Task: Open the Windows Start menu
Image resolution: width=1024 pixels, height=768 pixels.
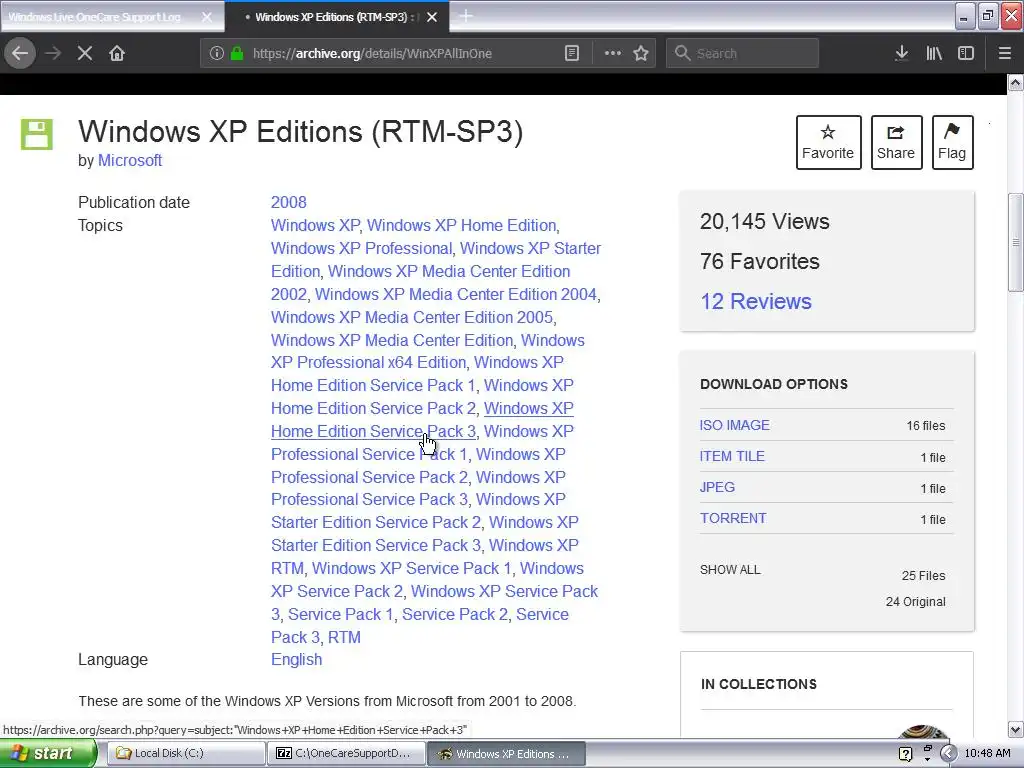Action: [47, 753]
